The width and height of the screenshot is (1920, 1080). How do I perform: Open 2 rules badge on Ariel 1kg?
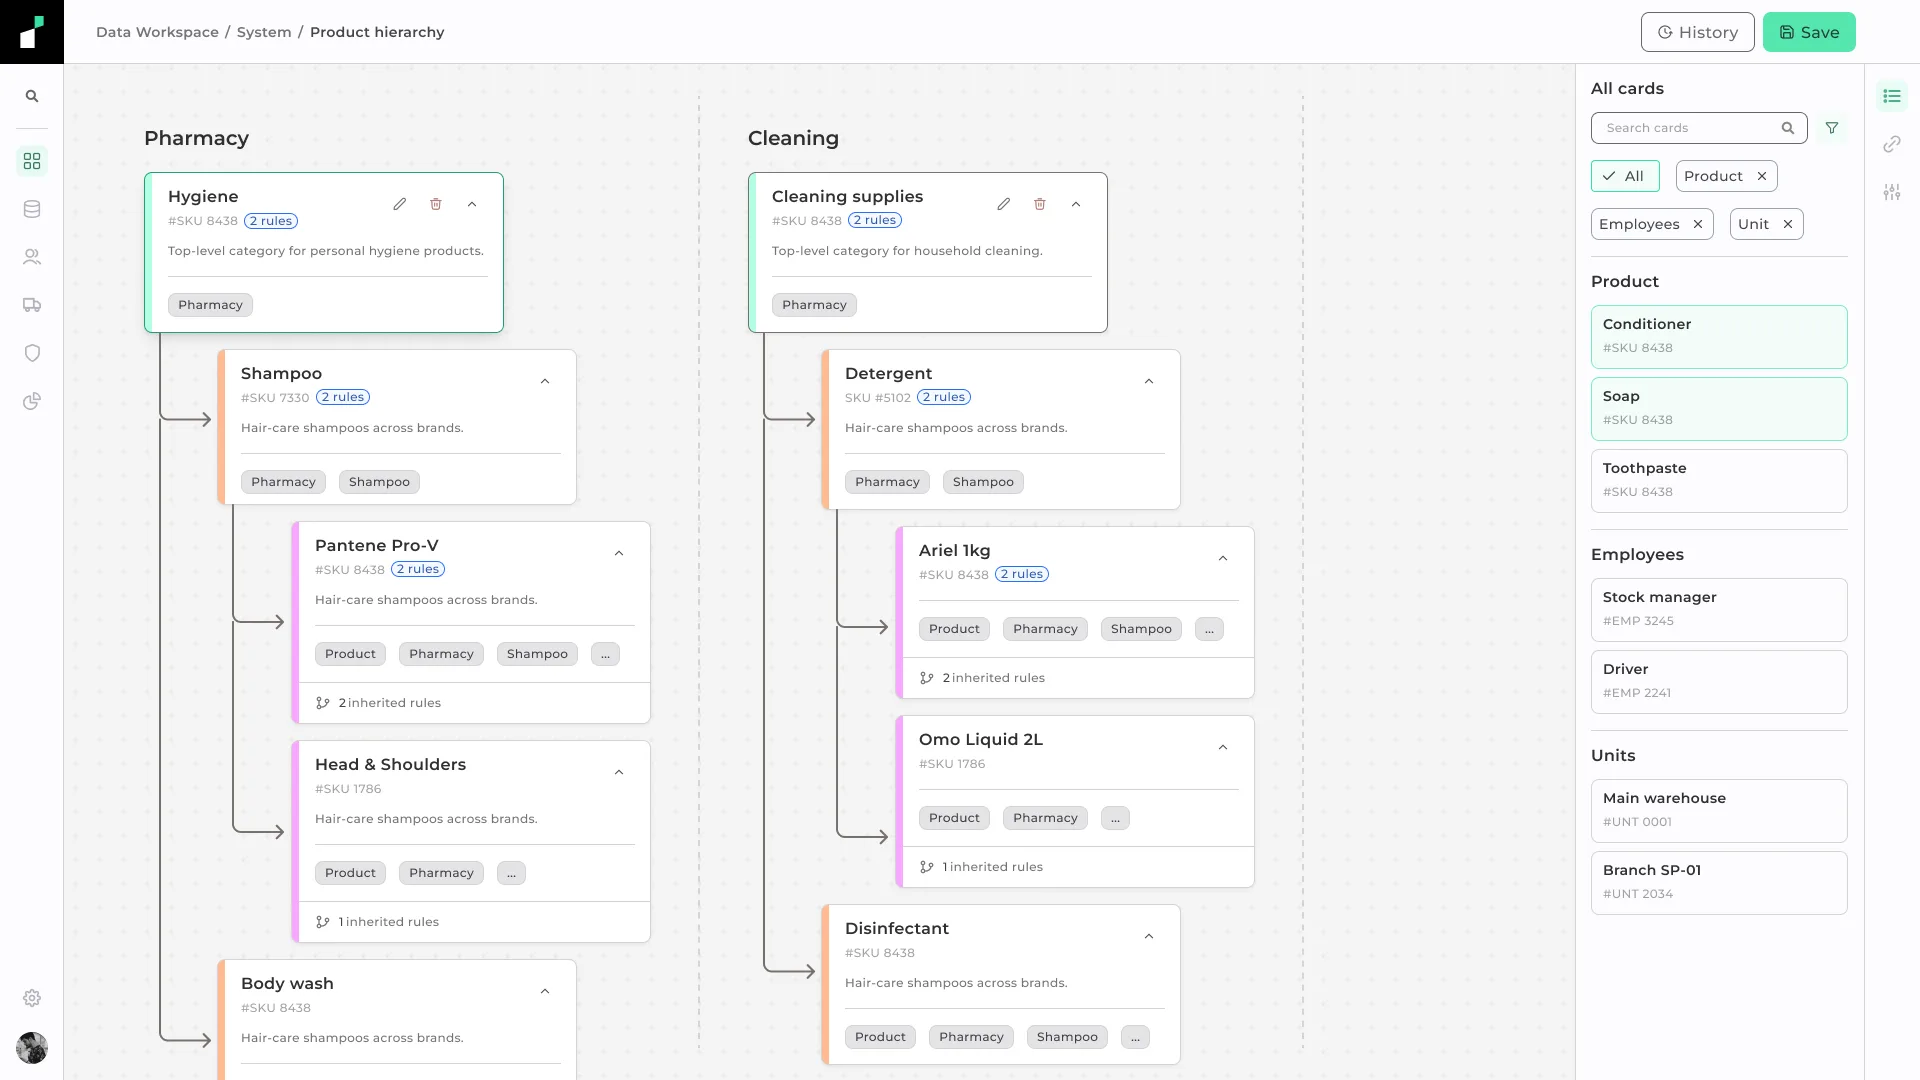(1022, 574)
